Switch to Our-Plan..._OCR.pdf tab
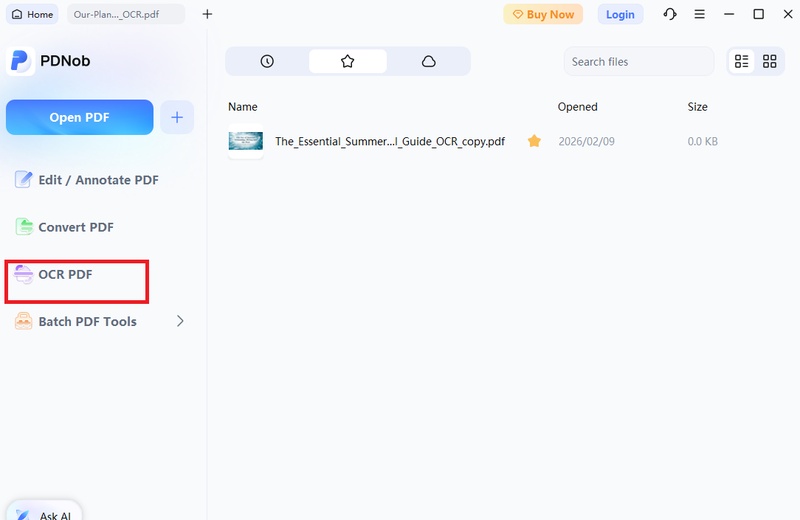The height and width of the screenshot is (520, 800). point(126,14)
